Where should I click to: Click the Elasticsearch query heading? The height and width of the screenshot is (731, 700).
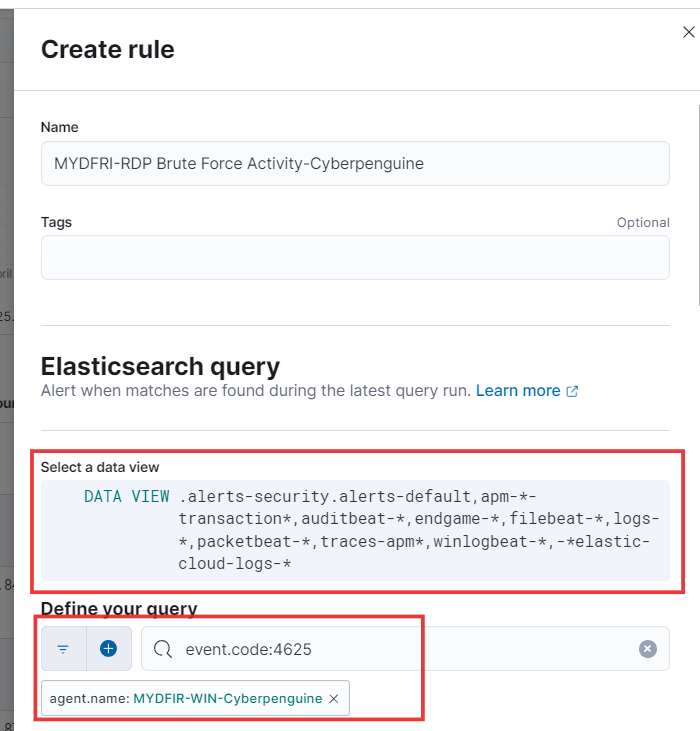160,366
